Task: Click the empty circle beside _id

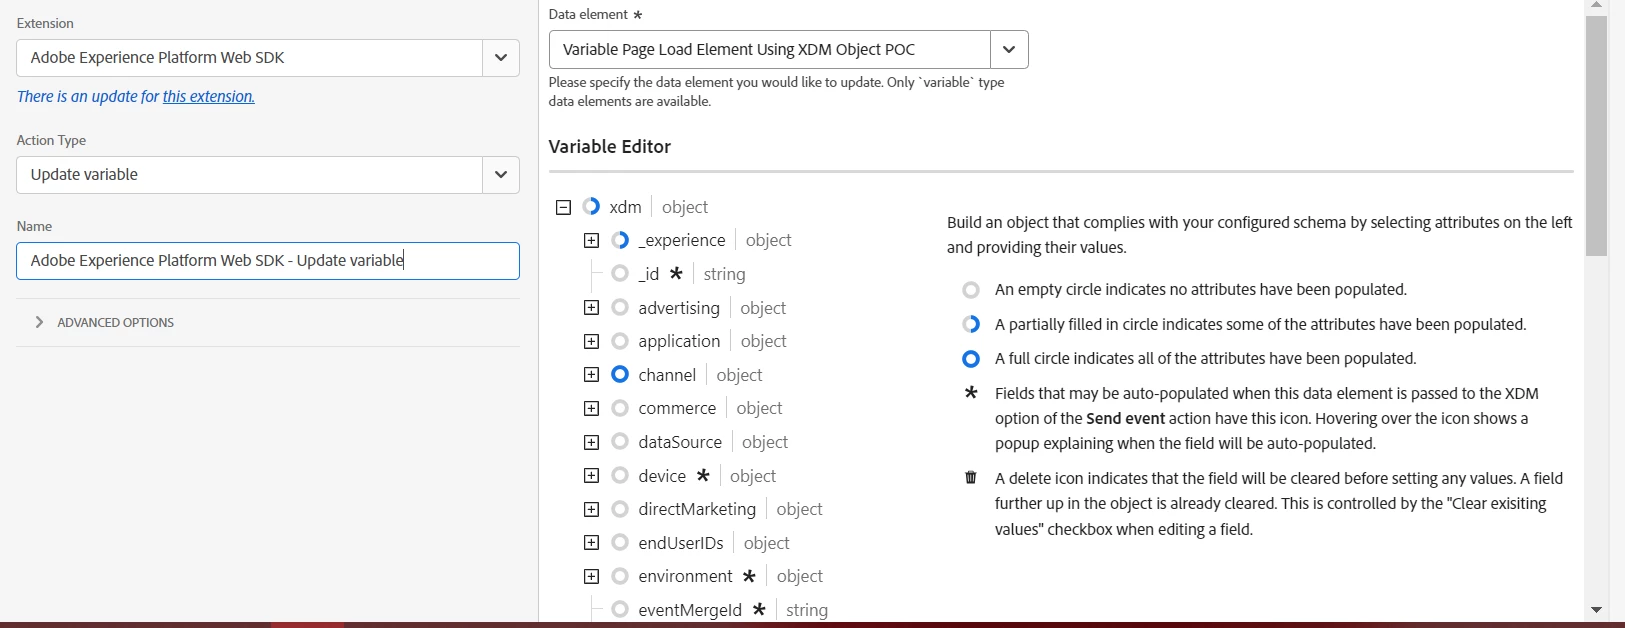Action: (620, 274)
